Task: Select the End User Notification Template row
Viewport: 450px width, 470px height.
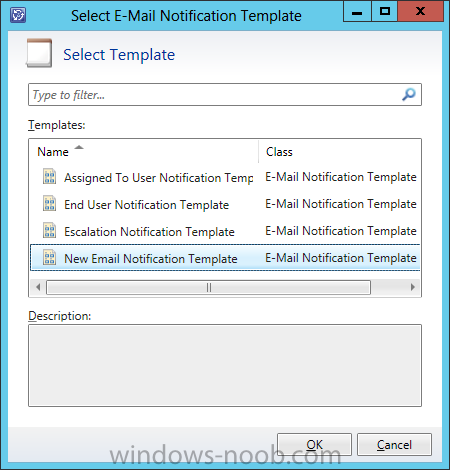Action: [x=225, y=204]
